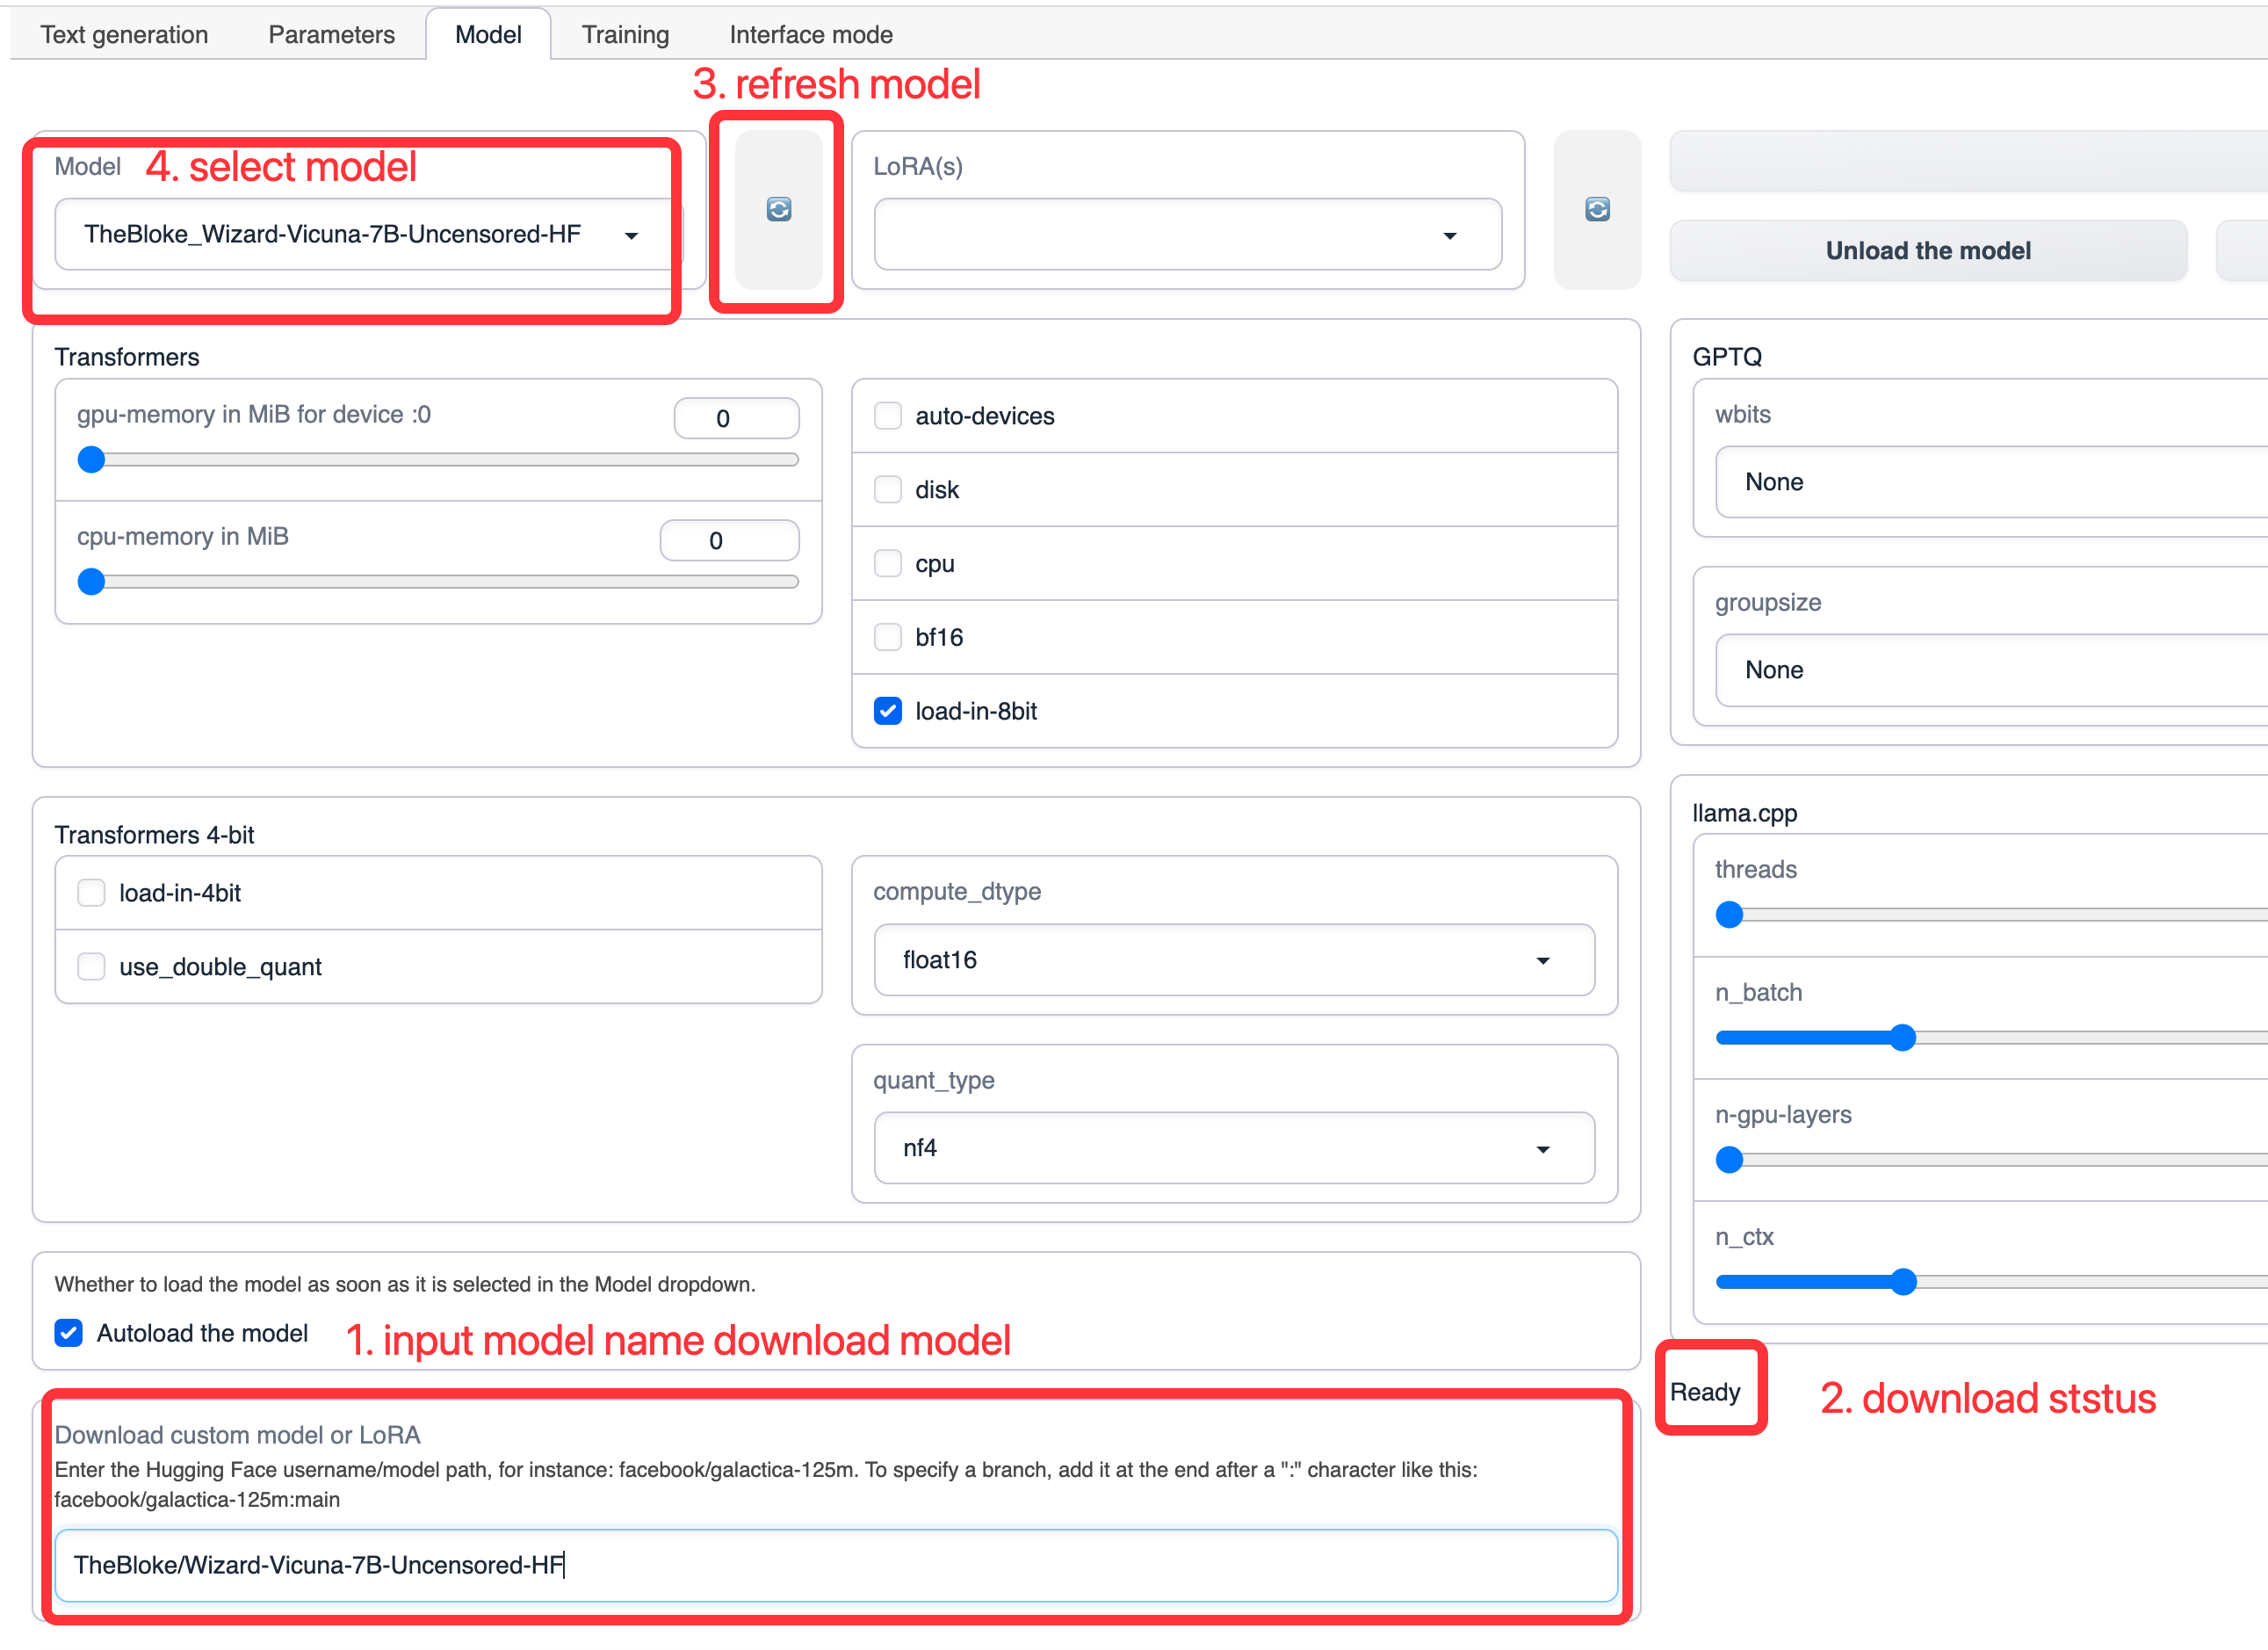Click the cpu-memory in MiB slider handle
The image size is (2268, 1650).
coord(91,582)
